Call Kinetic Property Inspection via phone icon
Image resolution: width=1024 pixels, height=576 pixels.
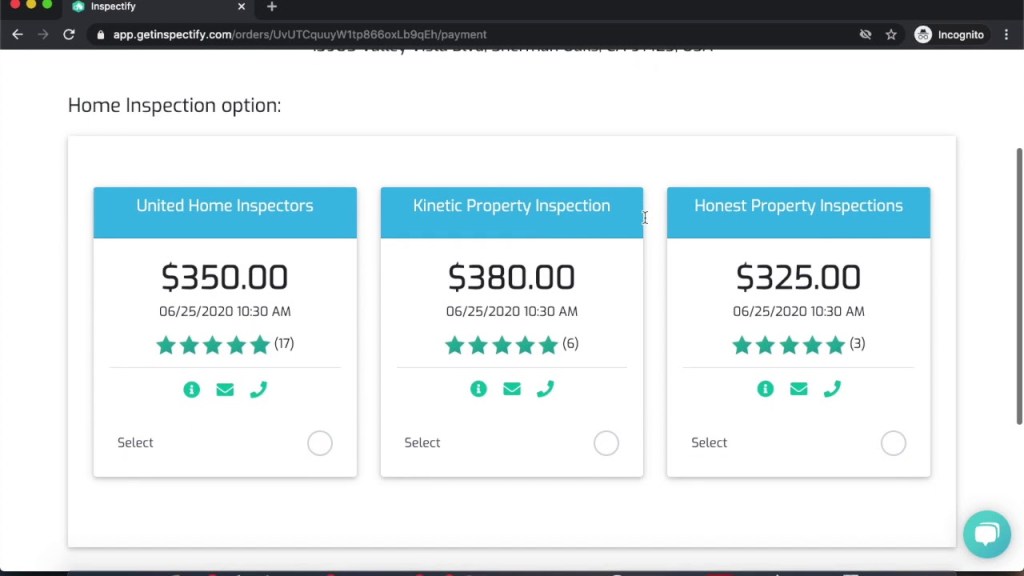545,389
